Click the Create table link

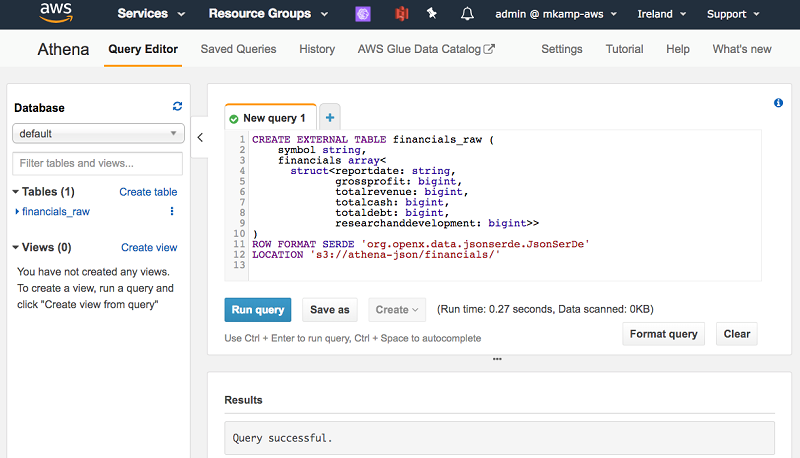(x=148, y=192)
